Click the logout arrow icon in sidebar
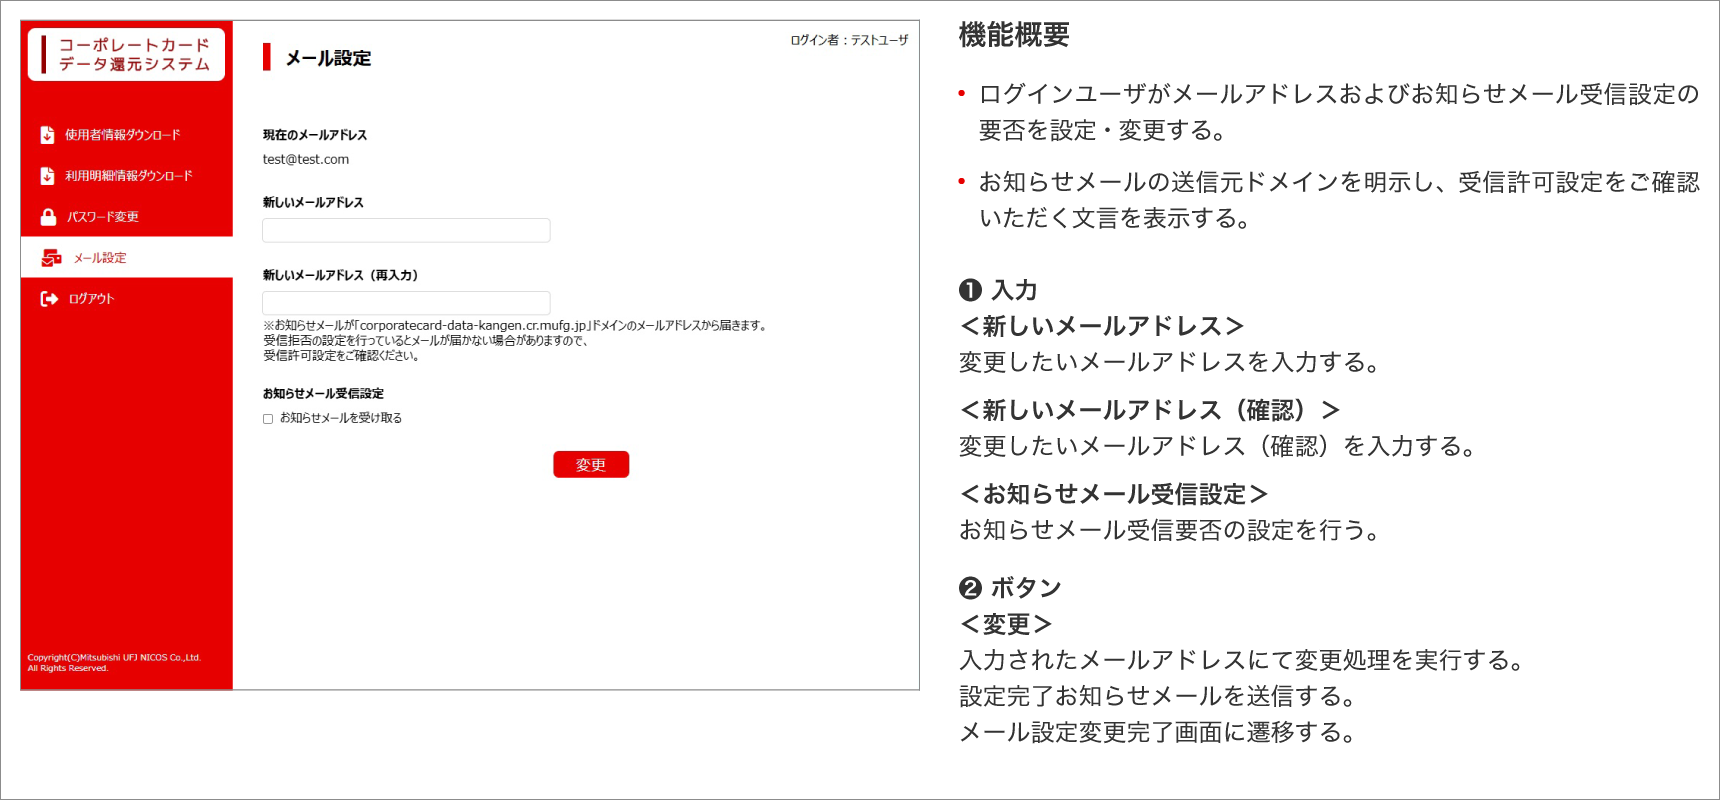 49,299
